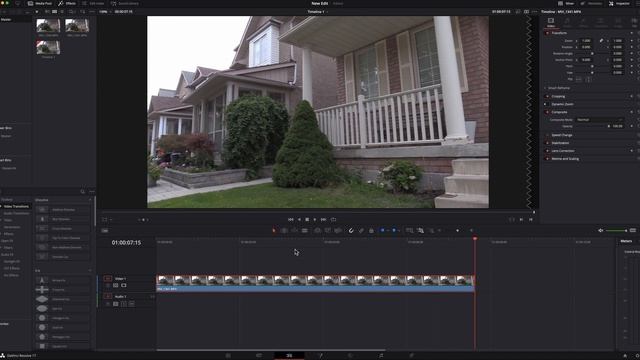Click the Zoom link chain icon in Transform

(601, 41)
